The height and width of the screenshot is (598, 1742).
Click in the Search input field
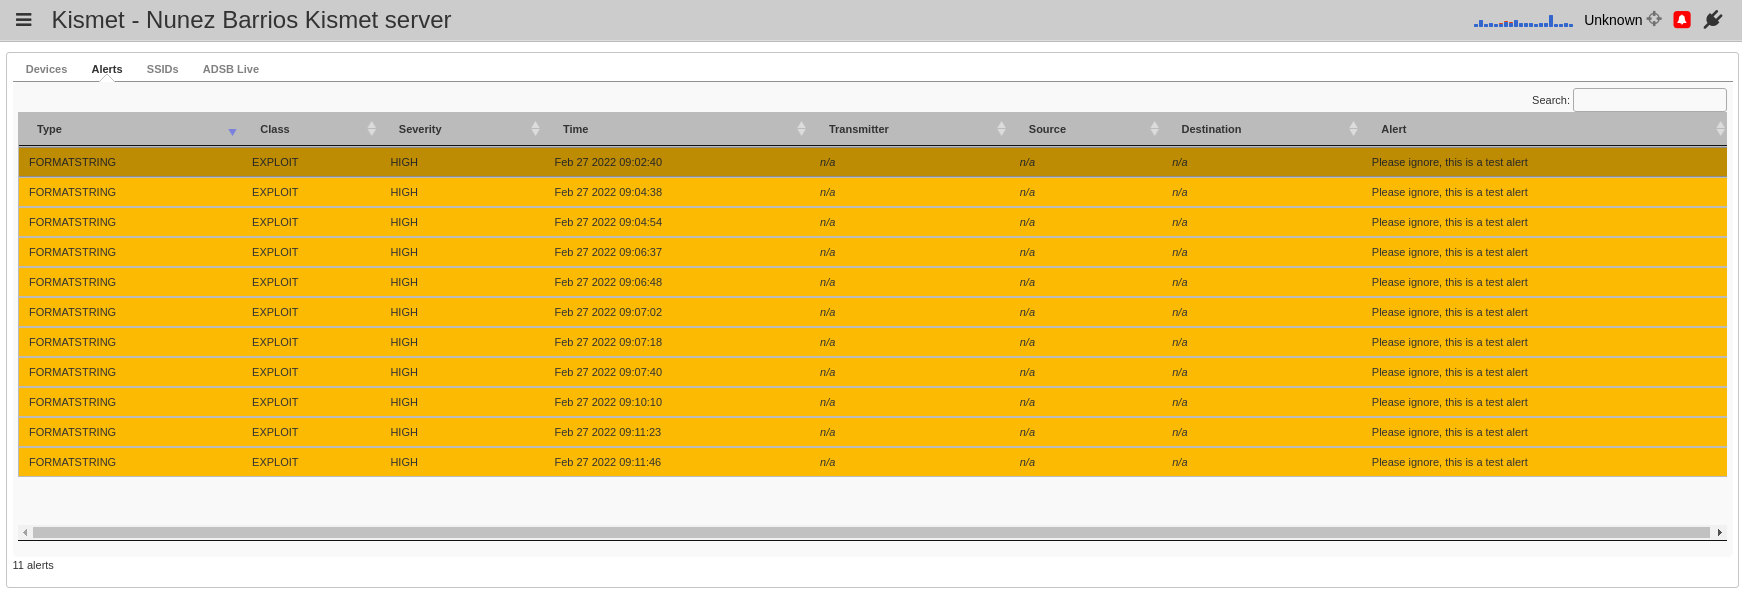1649,100
